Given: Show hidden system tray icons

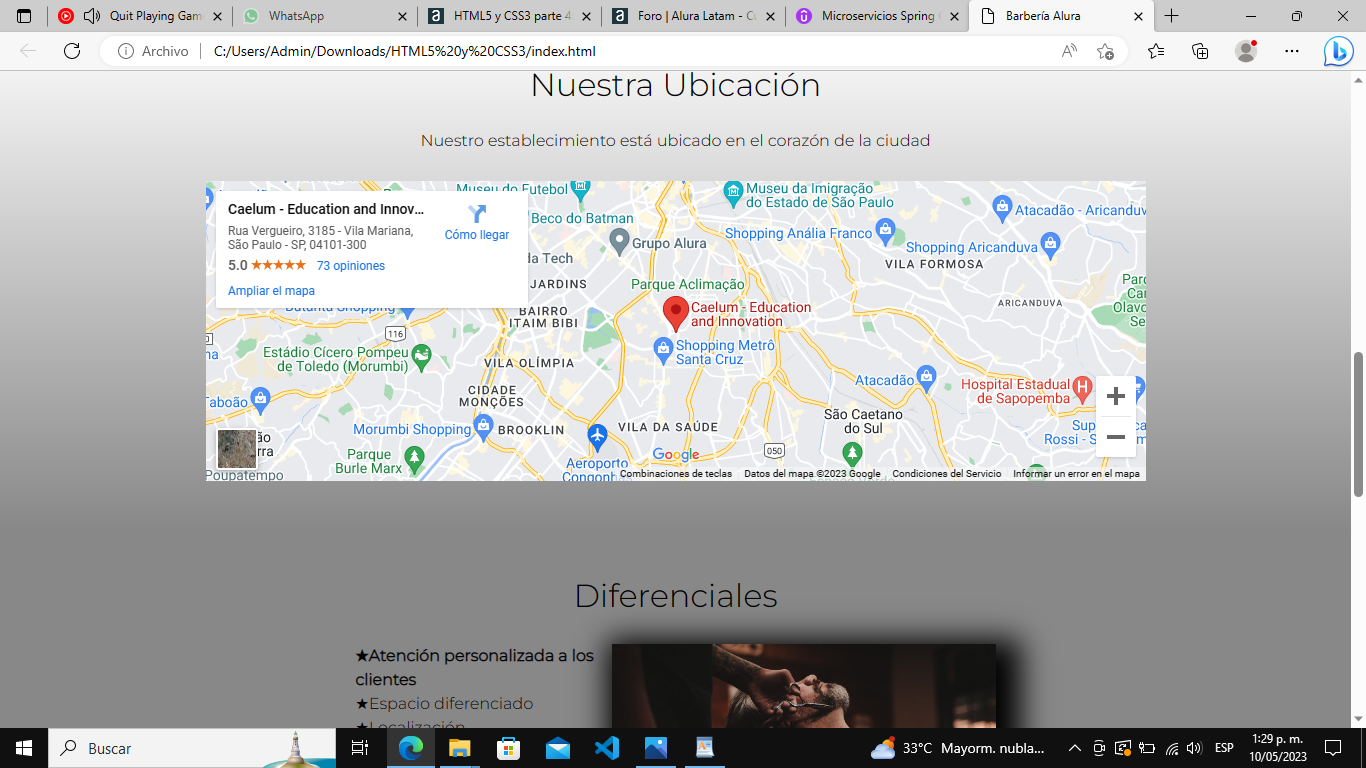Looking at the screenshot, I should pyautogui.click(x=1075, y=748).
